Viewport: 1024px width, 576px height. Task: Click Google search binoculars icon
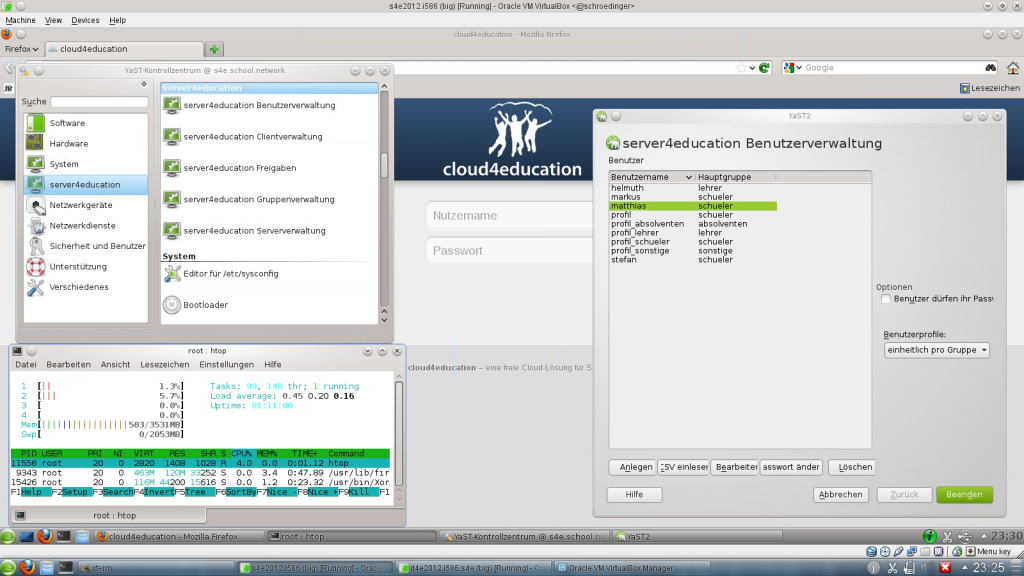pyautogui.click(x=991, y=67)
